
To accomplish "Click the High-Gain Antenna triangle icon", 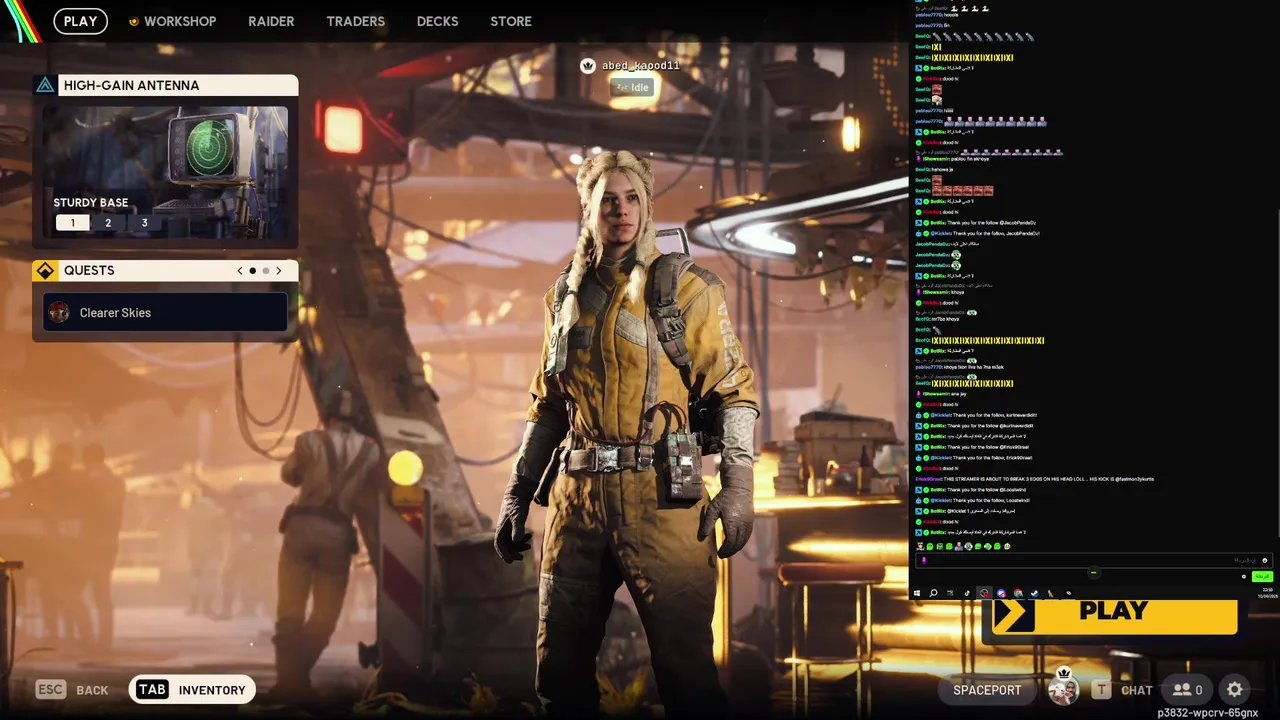I will click(x=45, y=85).
